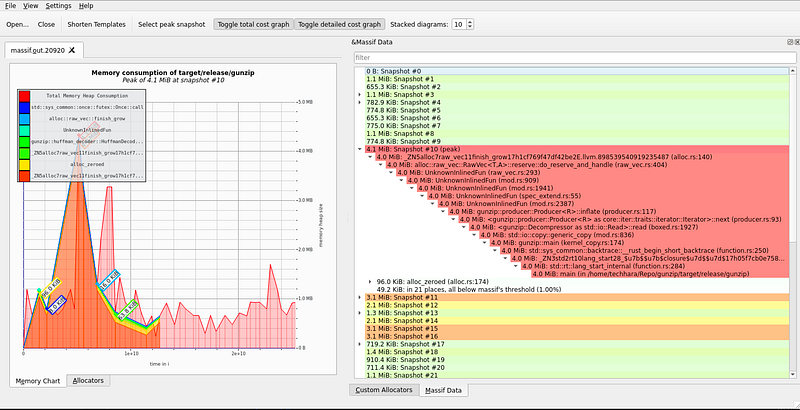Screen dimensions: 800x410
Task: Expand the Snapshot #17 tree node
Action: pos(360,345)
